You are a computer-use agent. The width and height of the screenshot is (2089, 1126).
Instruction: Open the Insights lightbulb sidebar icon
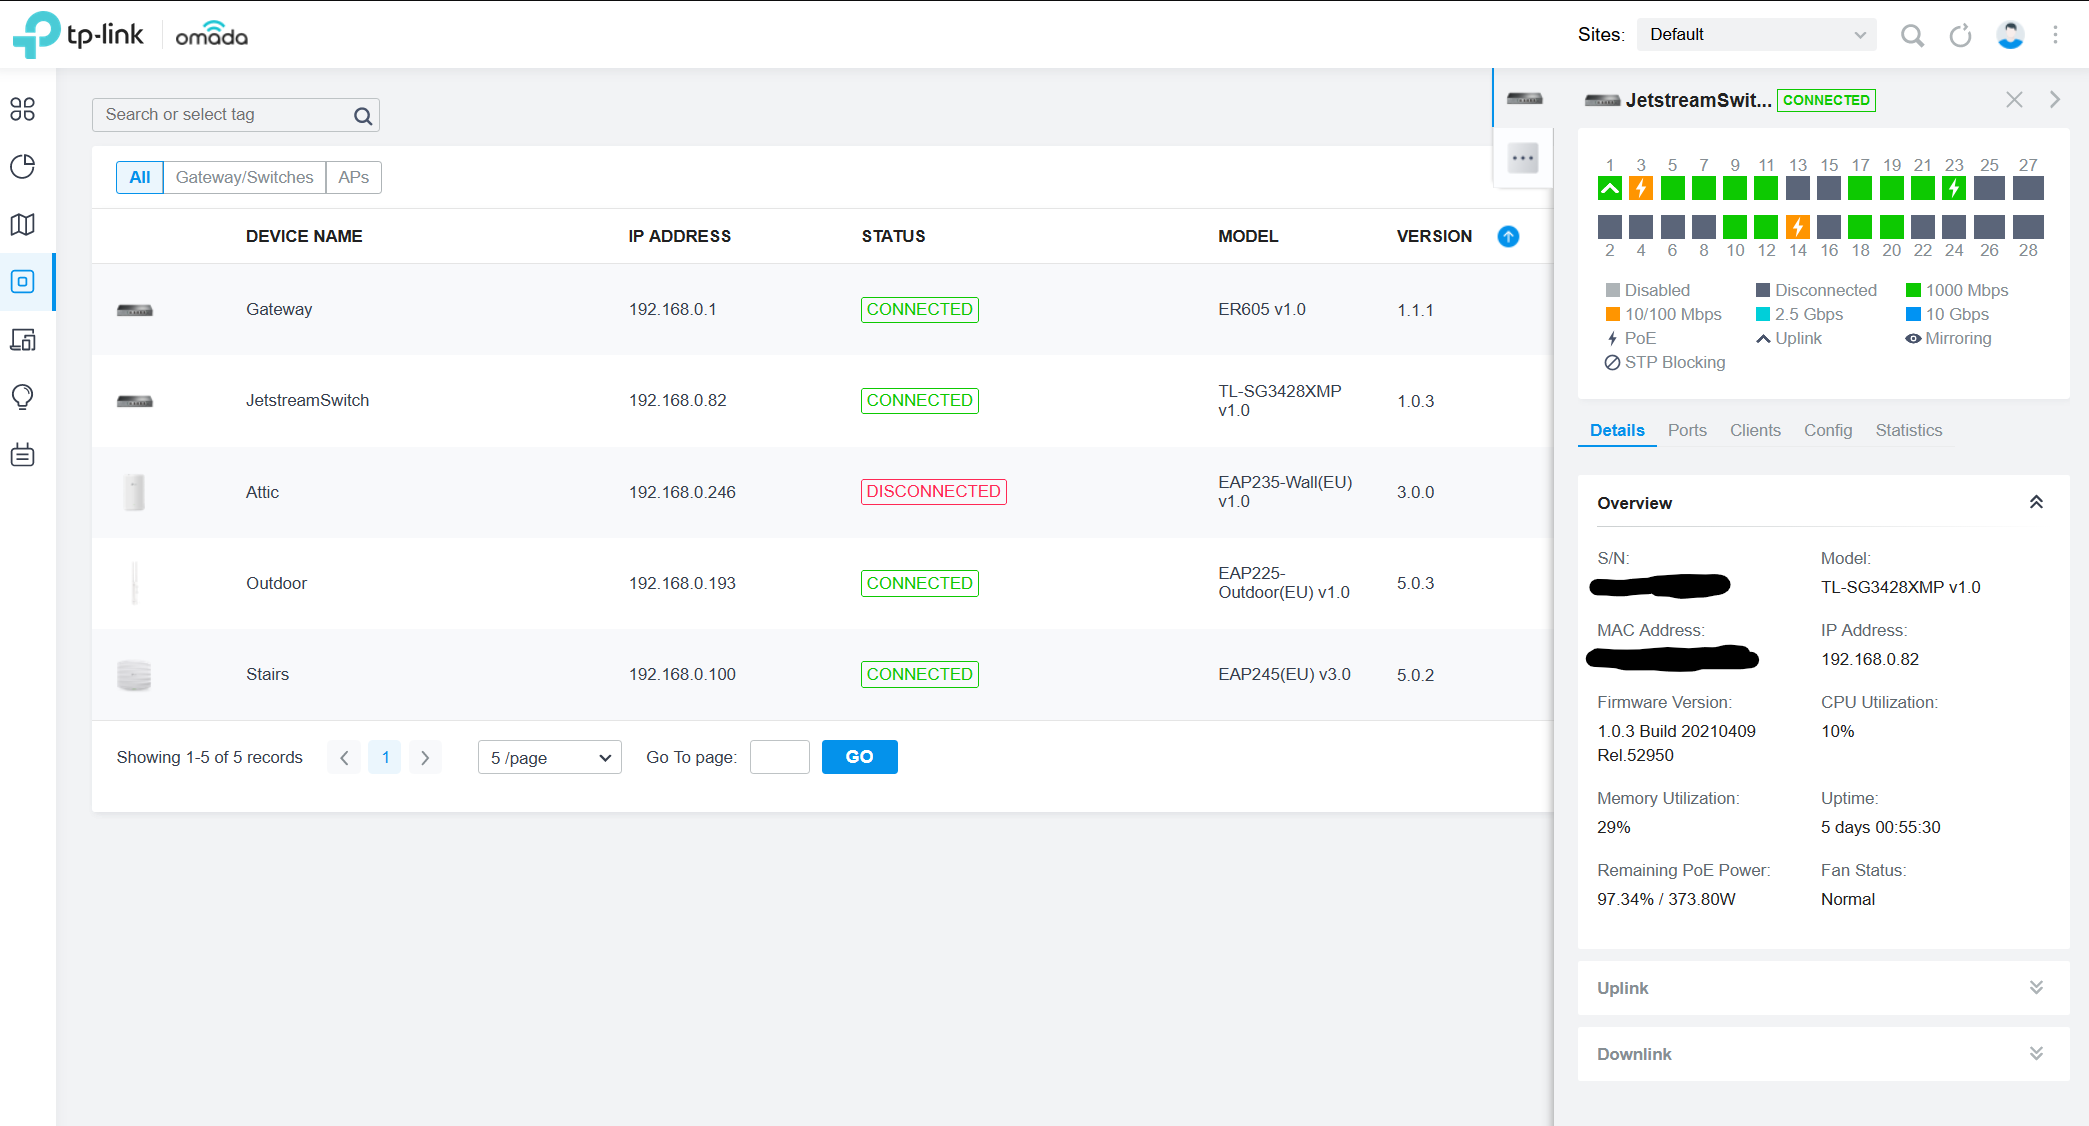point(23,397)
